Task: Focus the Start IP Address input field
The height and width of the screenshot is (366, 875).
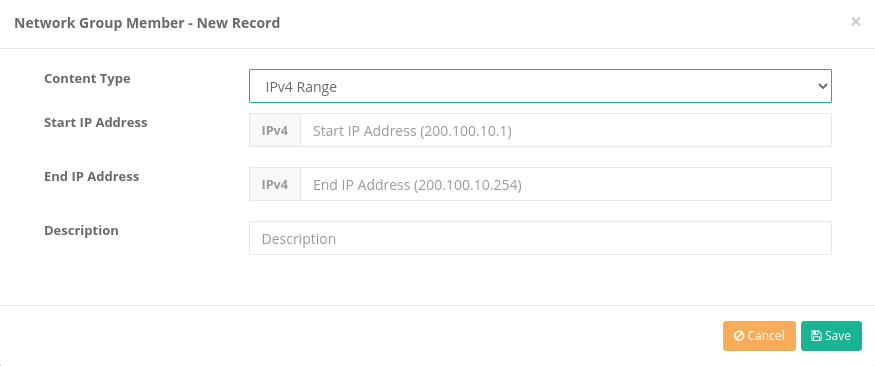Action: pos(566,131)
